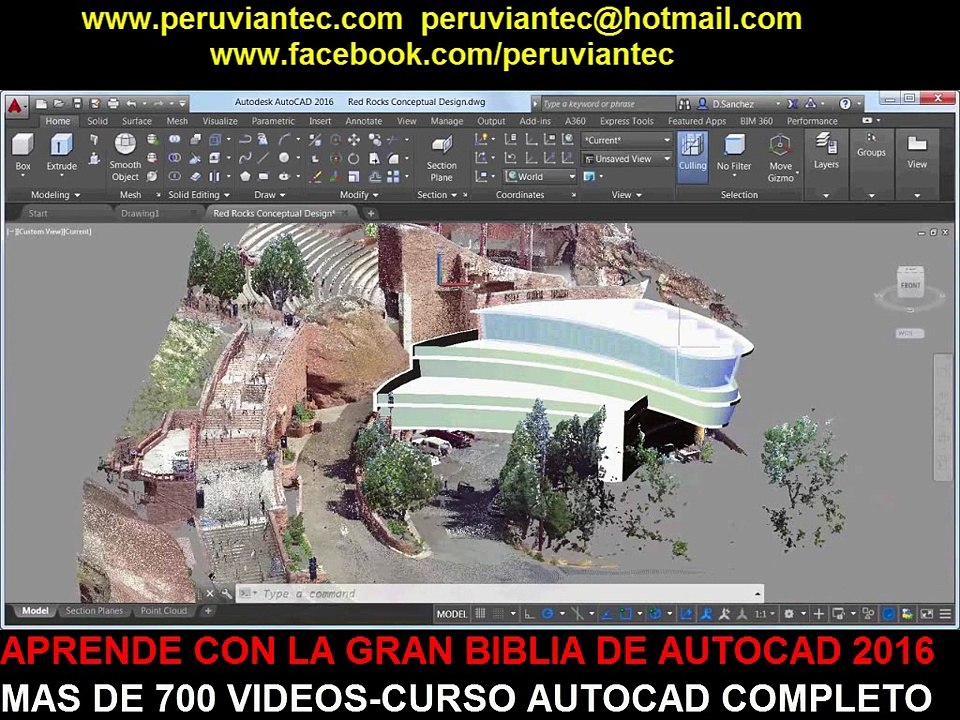Click the View panel button at ribbon end
The image size is (960, 720).
click(917, 152)
